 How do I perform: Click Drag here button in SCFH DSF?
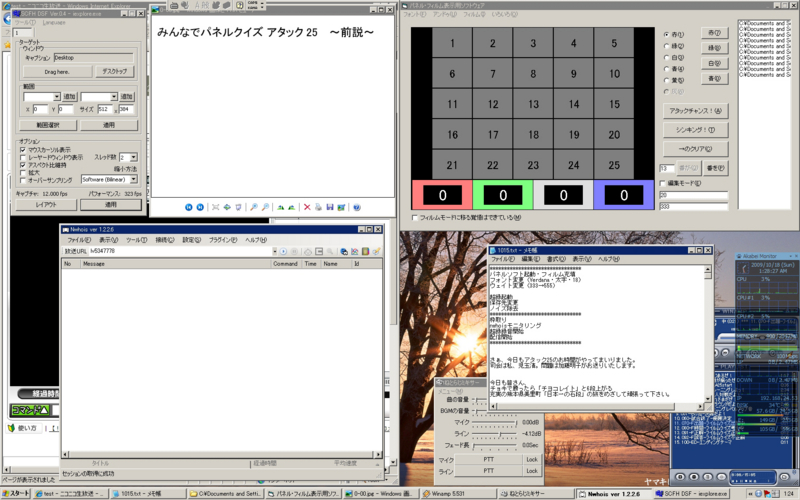(x=57, y=72)
